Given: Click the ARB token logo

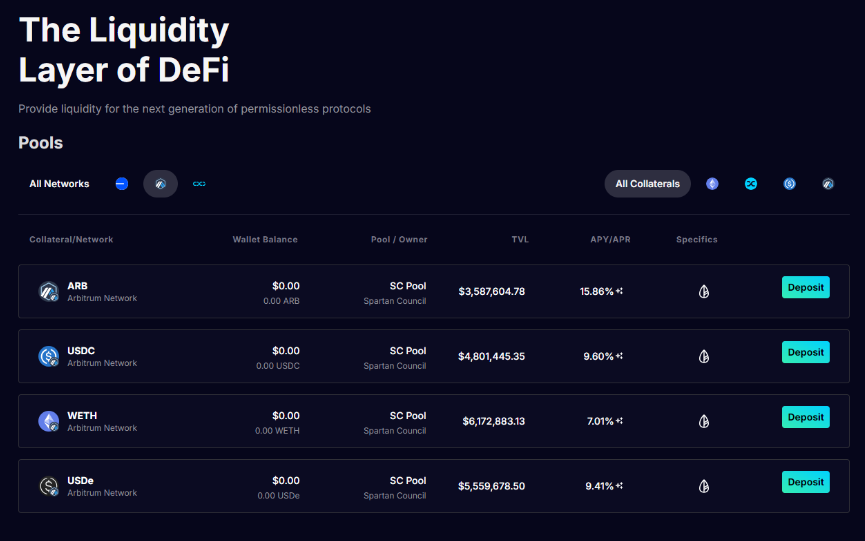Looking at the screenshot, I should pos(49,291).
